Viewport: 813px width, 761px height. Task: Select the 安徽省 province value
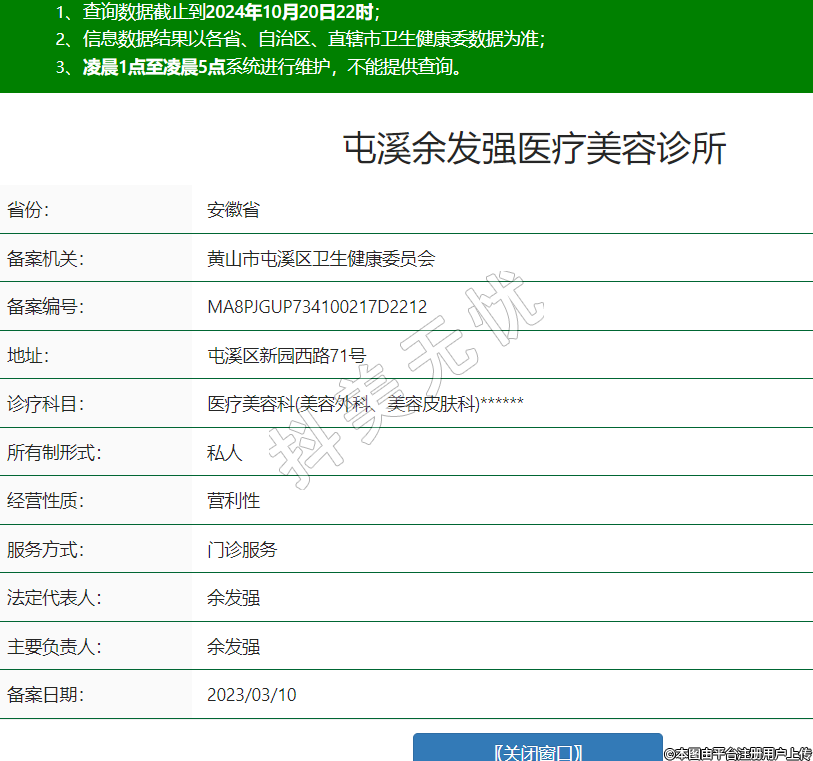pyautogui.click(x=233, y=210)
